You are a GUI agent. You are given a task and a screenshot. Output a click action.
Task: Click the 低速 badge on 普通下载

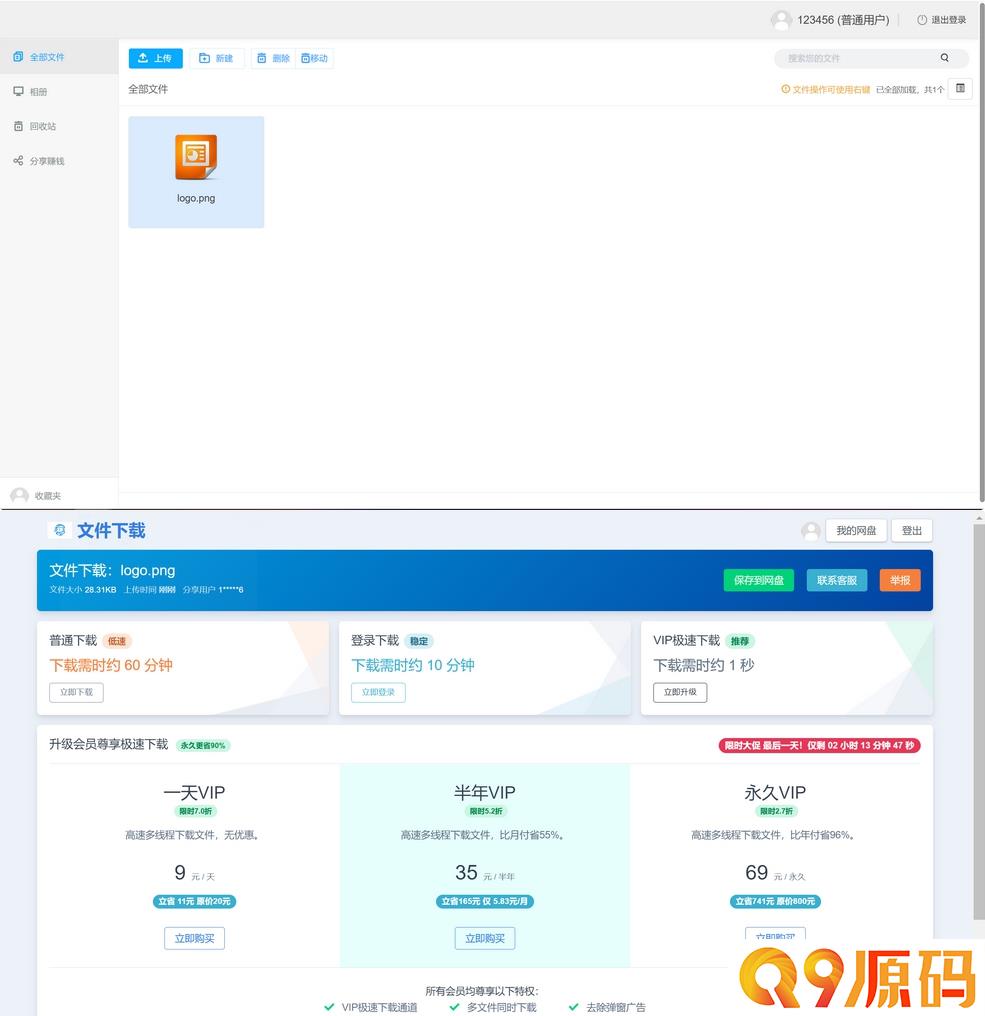click(x=117, y=641)
